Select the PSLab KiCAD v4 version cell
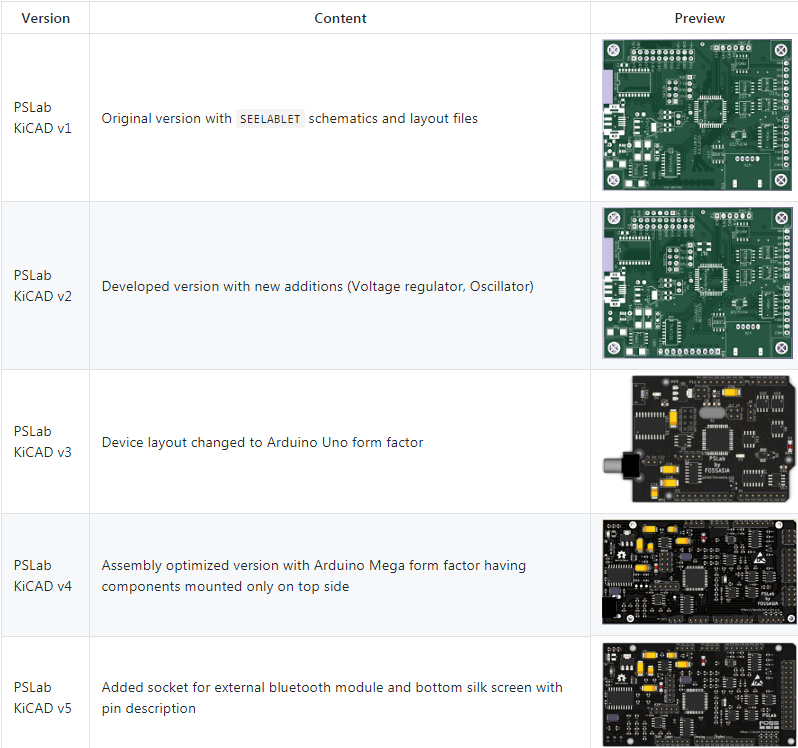Viewport: 798px width, 748px height. pyautogui.click(x=45, y=575)
